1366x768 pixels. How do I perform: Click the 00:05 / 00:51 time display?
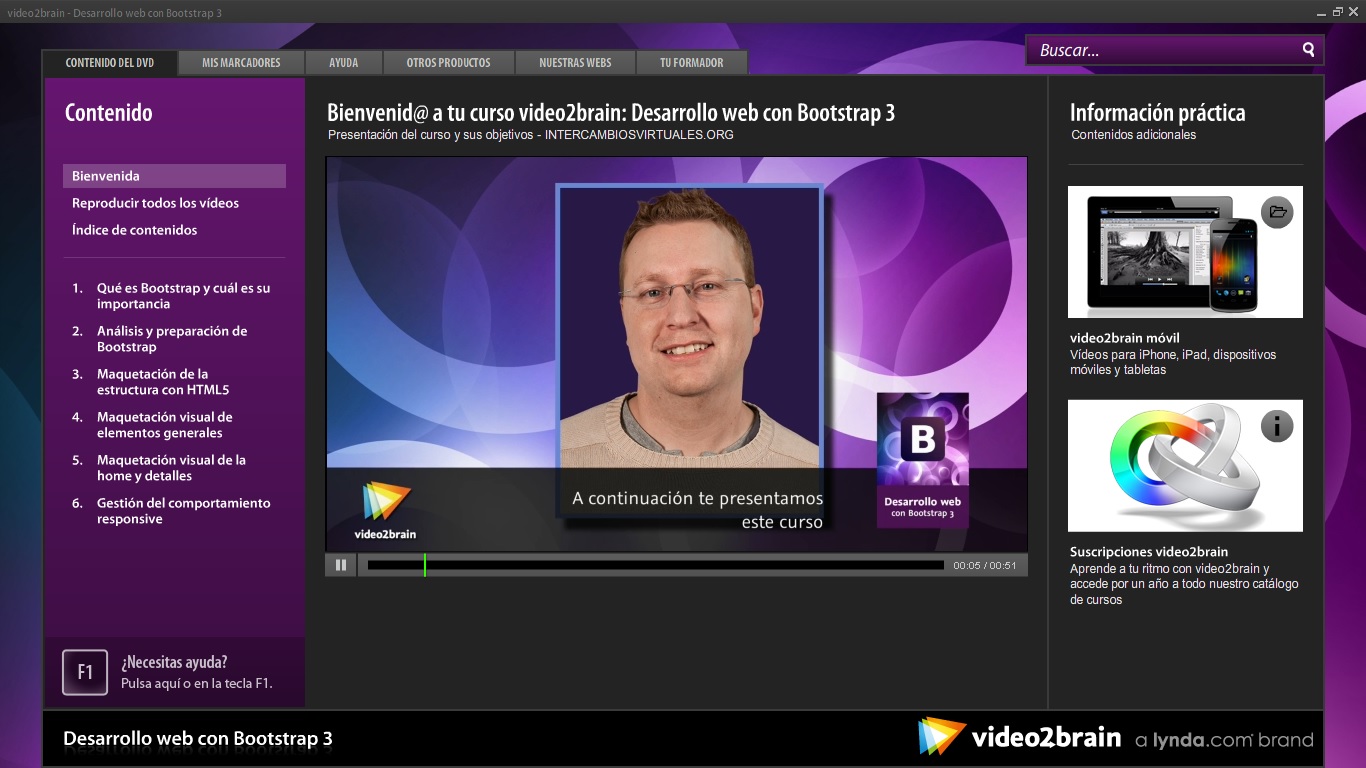click(x=985, y=566)
